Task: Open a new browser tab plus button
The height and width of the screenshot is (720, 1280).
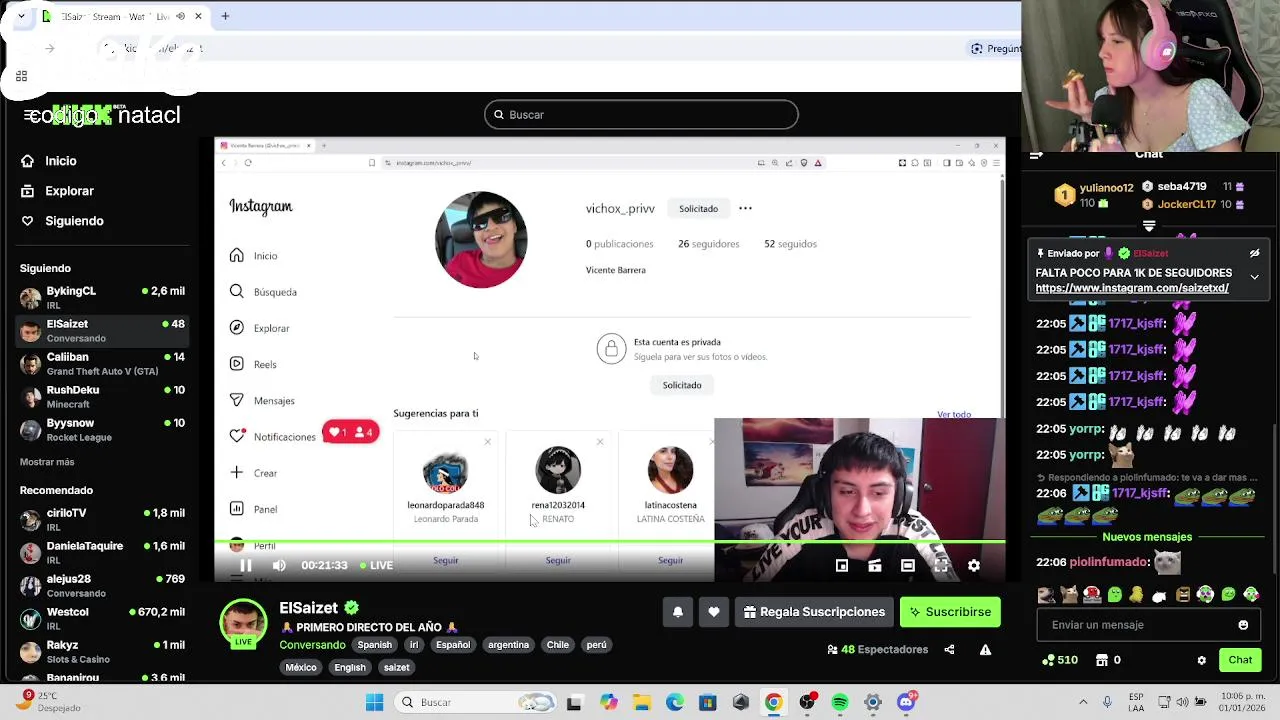Action: point(225,16)
